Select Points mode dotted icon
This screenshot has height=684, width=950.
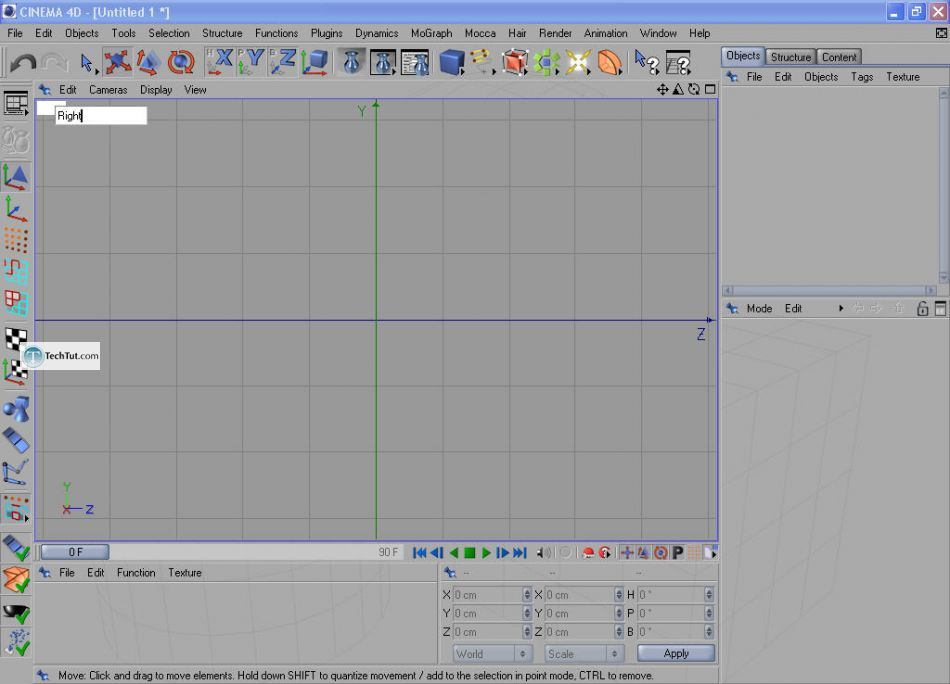click(x=16, y=240)
